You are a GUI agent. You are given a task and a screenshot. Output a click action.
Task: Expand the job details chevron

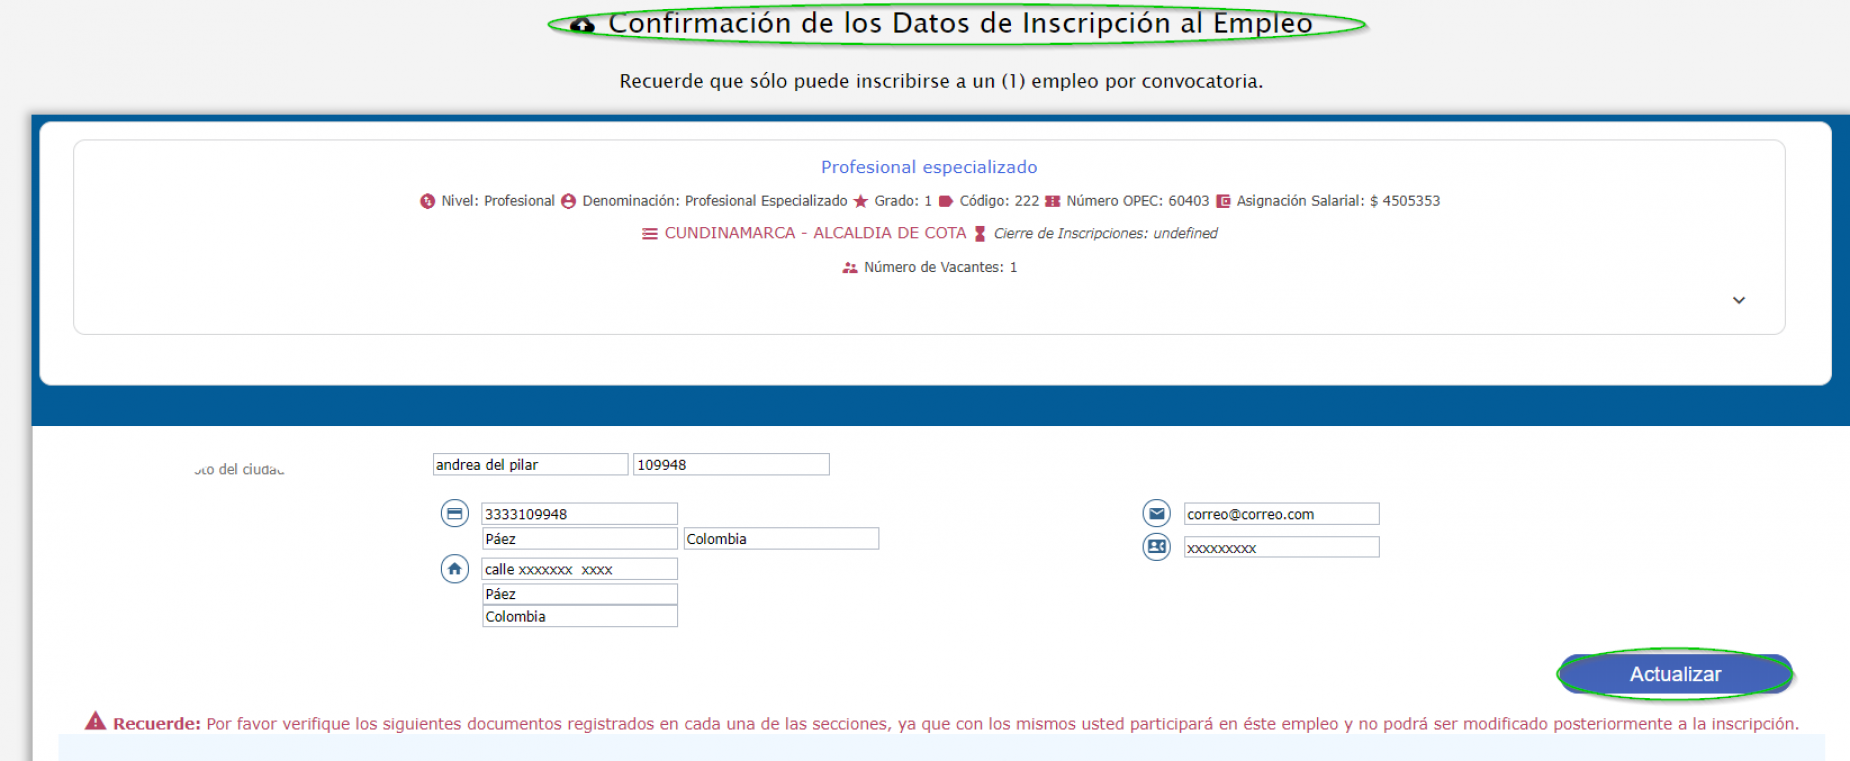coord(1739,300)
